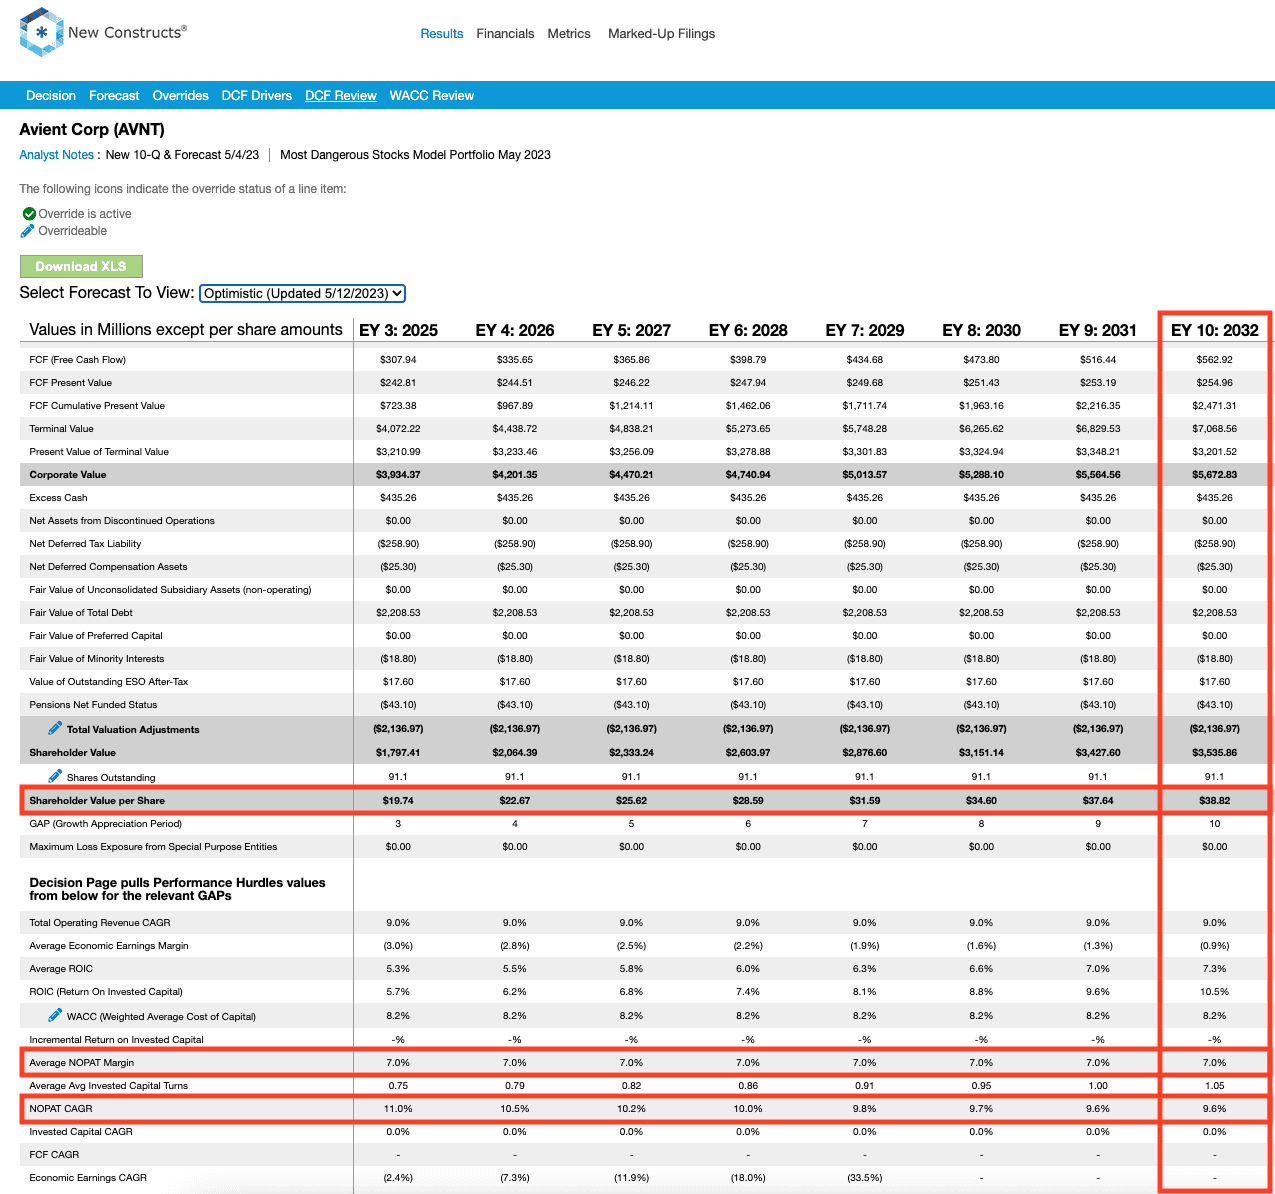Click the 10.5% ROIC value for 2032
This screenshot has height=1194, width=1275.
point(1214,992)
